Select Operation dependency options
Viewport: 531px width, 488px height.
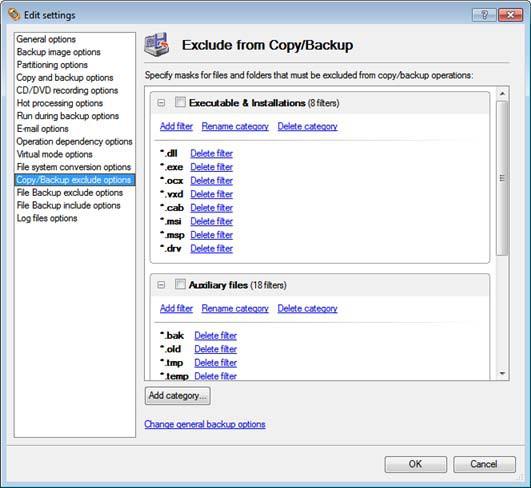tap(74, 142)
